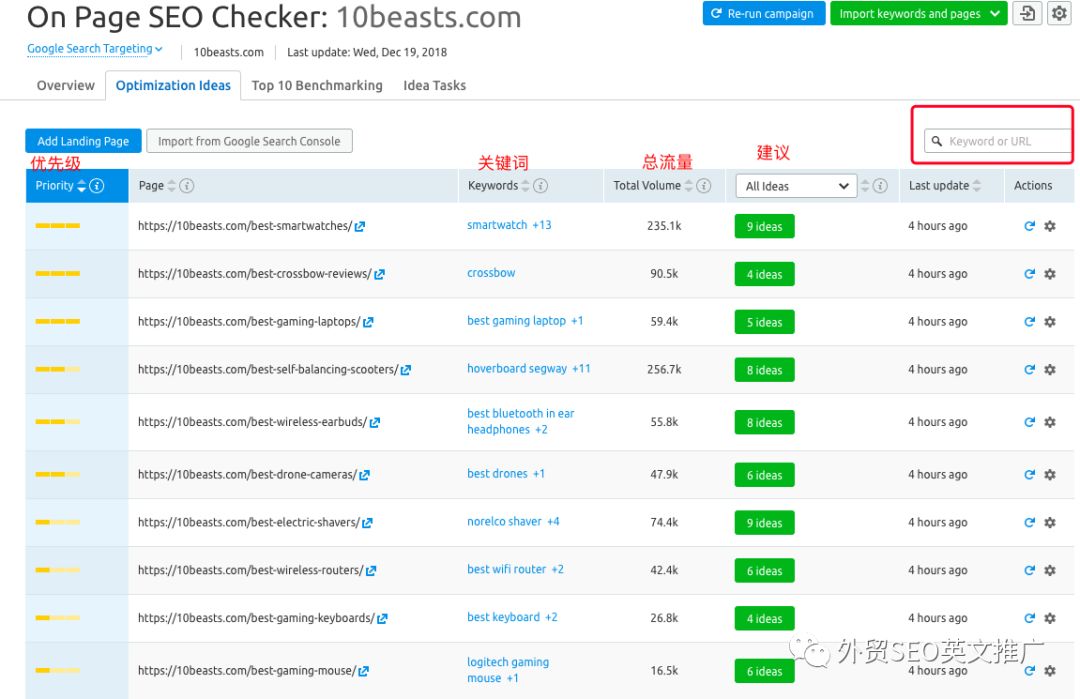The width and height of the screenshot is (1080, 699).
Task: Sort by Total Volume arrows
Action: point(688,186)
